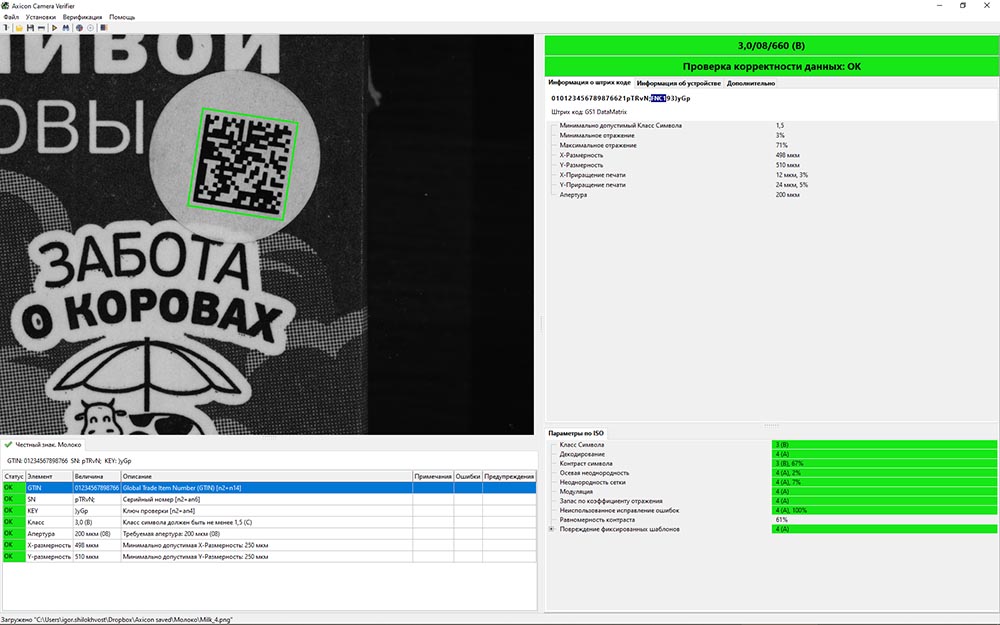The width and height of the screenshot is (1000, 625).
Task: Click Неиспользованное исправление ошибок label
Action: pyautogui.click(x=619, y=510)
